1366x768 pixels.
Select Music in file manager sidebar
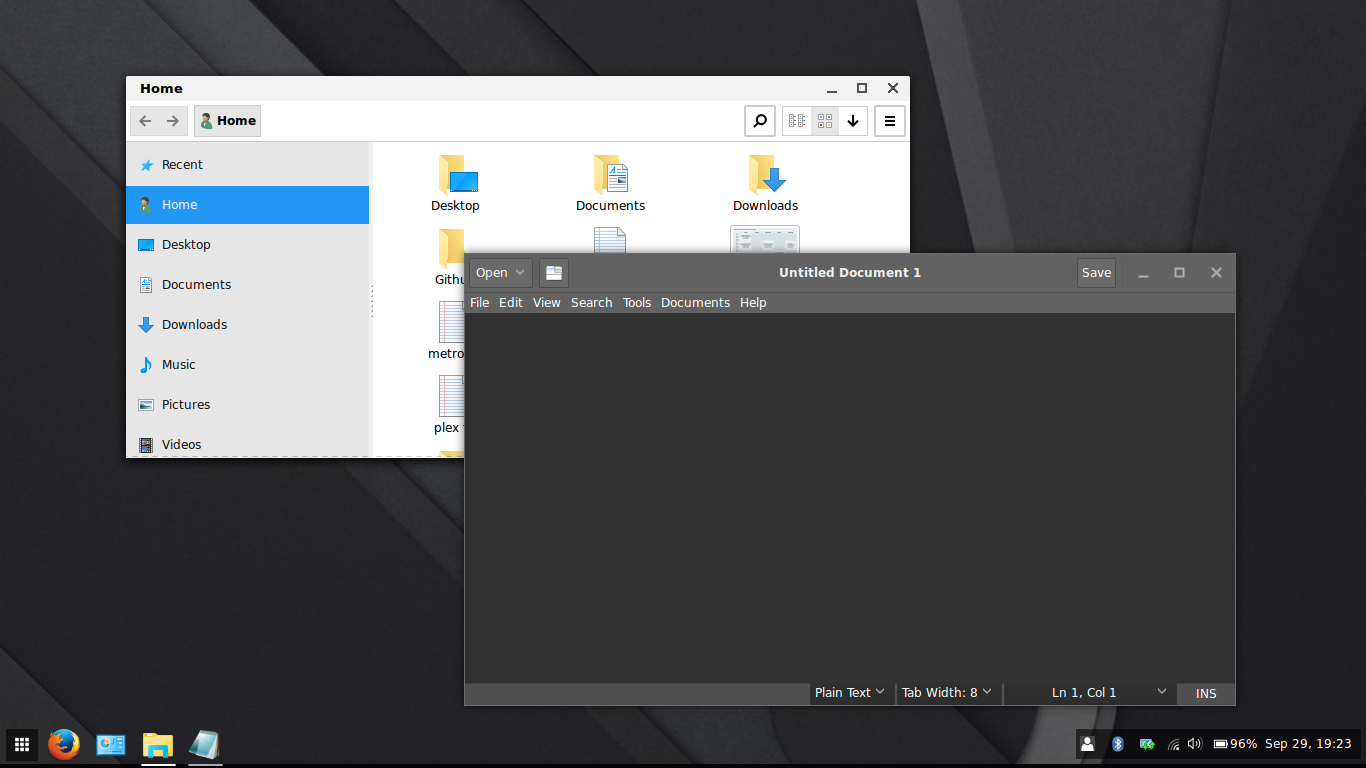coord(248,365)
